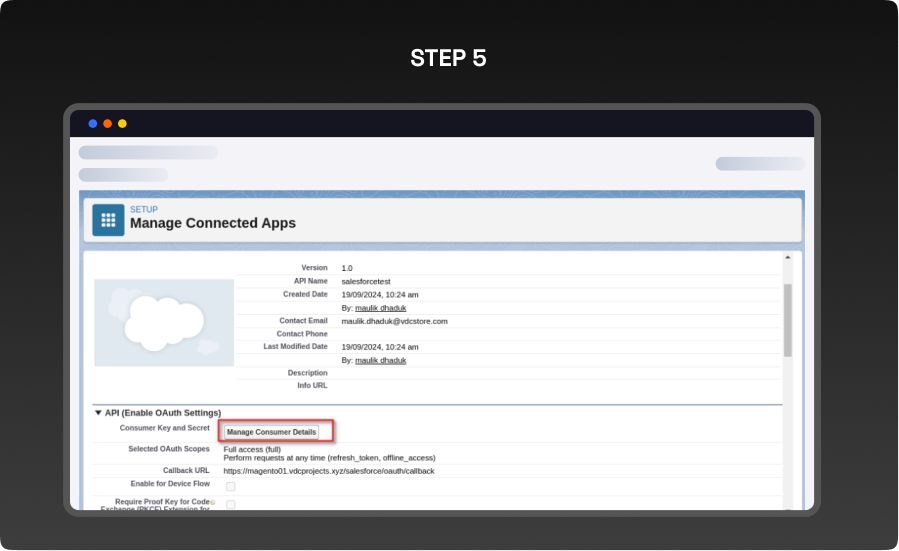Open maulik dhaduk link under Created Date
Image resolution: width=899 pixels, height=551 pixels.
[380, 308]
